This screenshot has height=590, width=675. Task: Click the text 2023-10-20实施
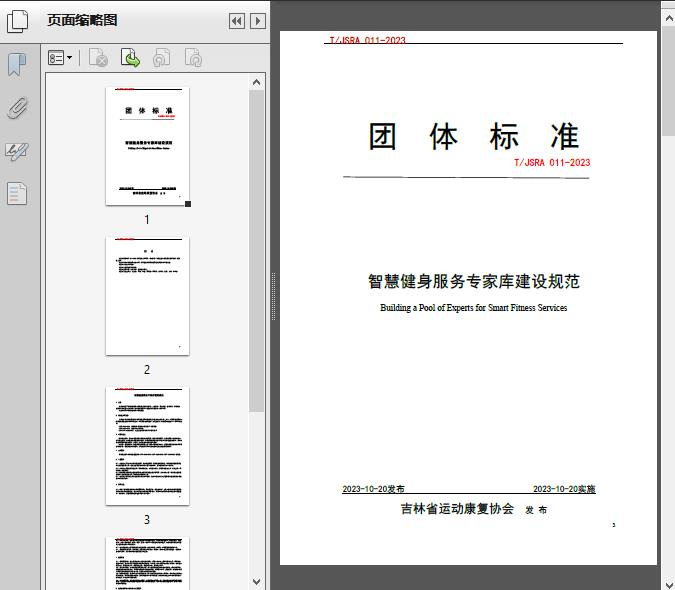[564, 489]
